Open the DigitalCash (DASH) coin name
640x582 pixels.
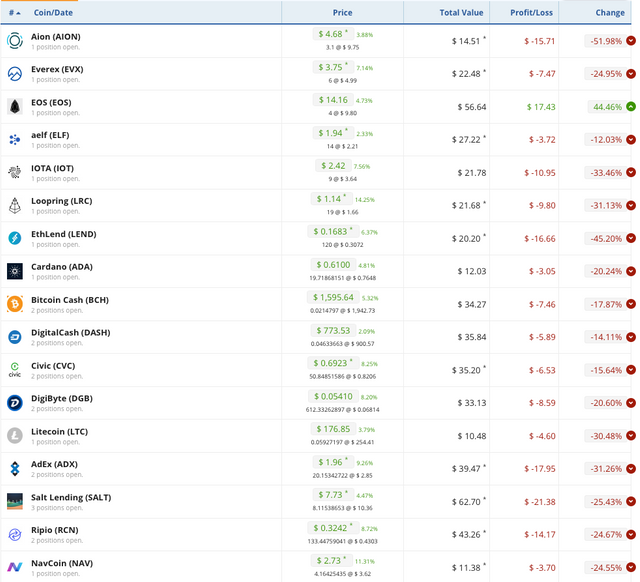pos(71,333)
